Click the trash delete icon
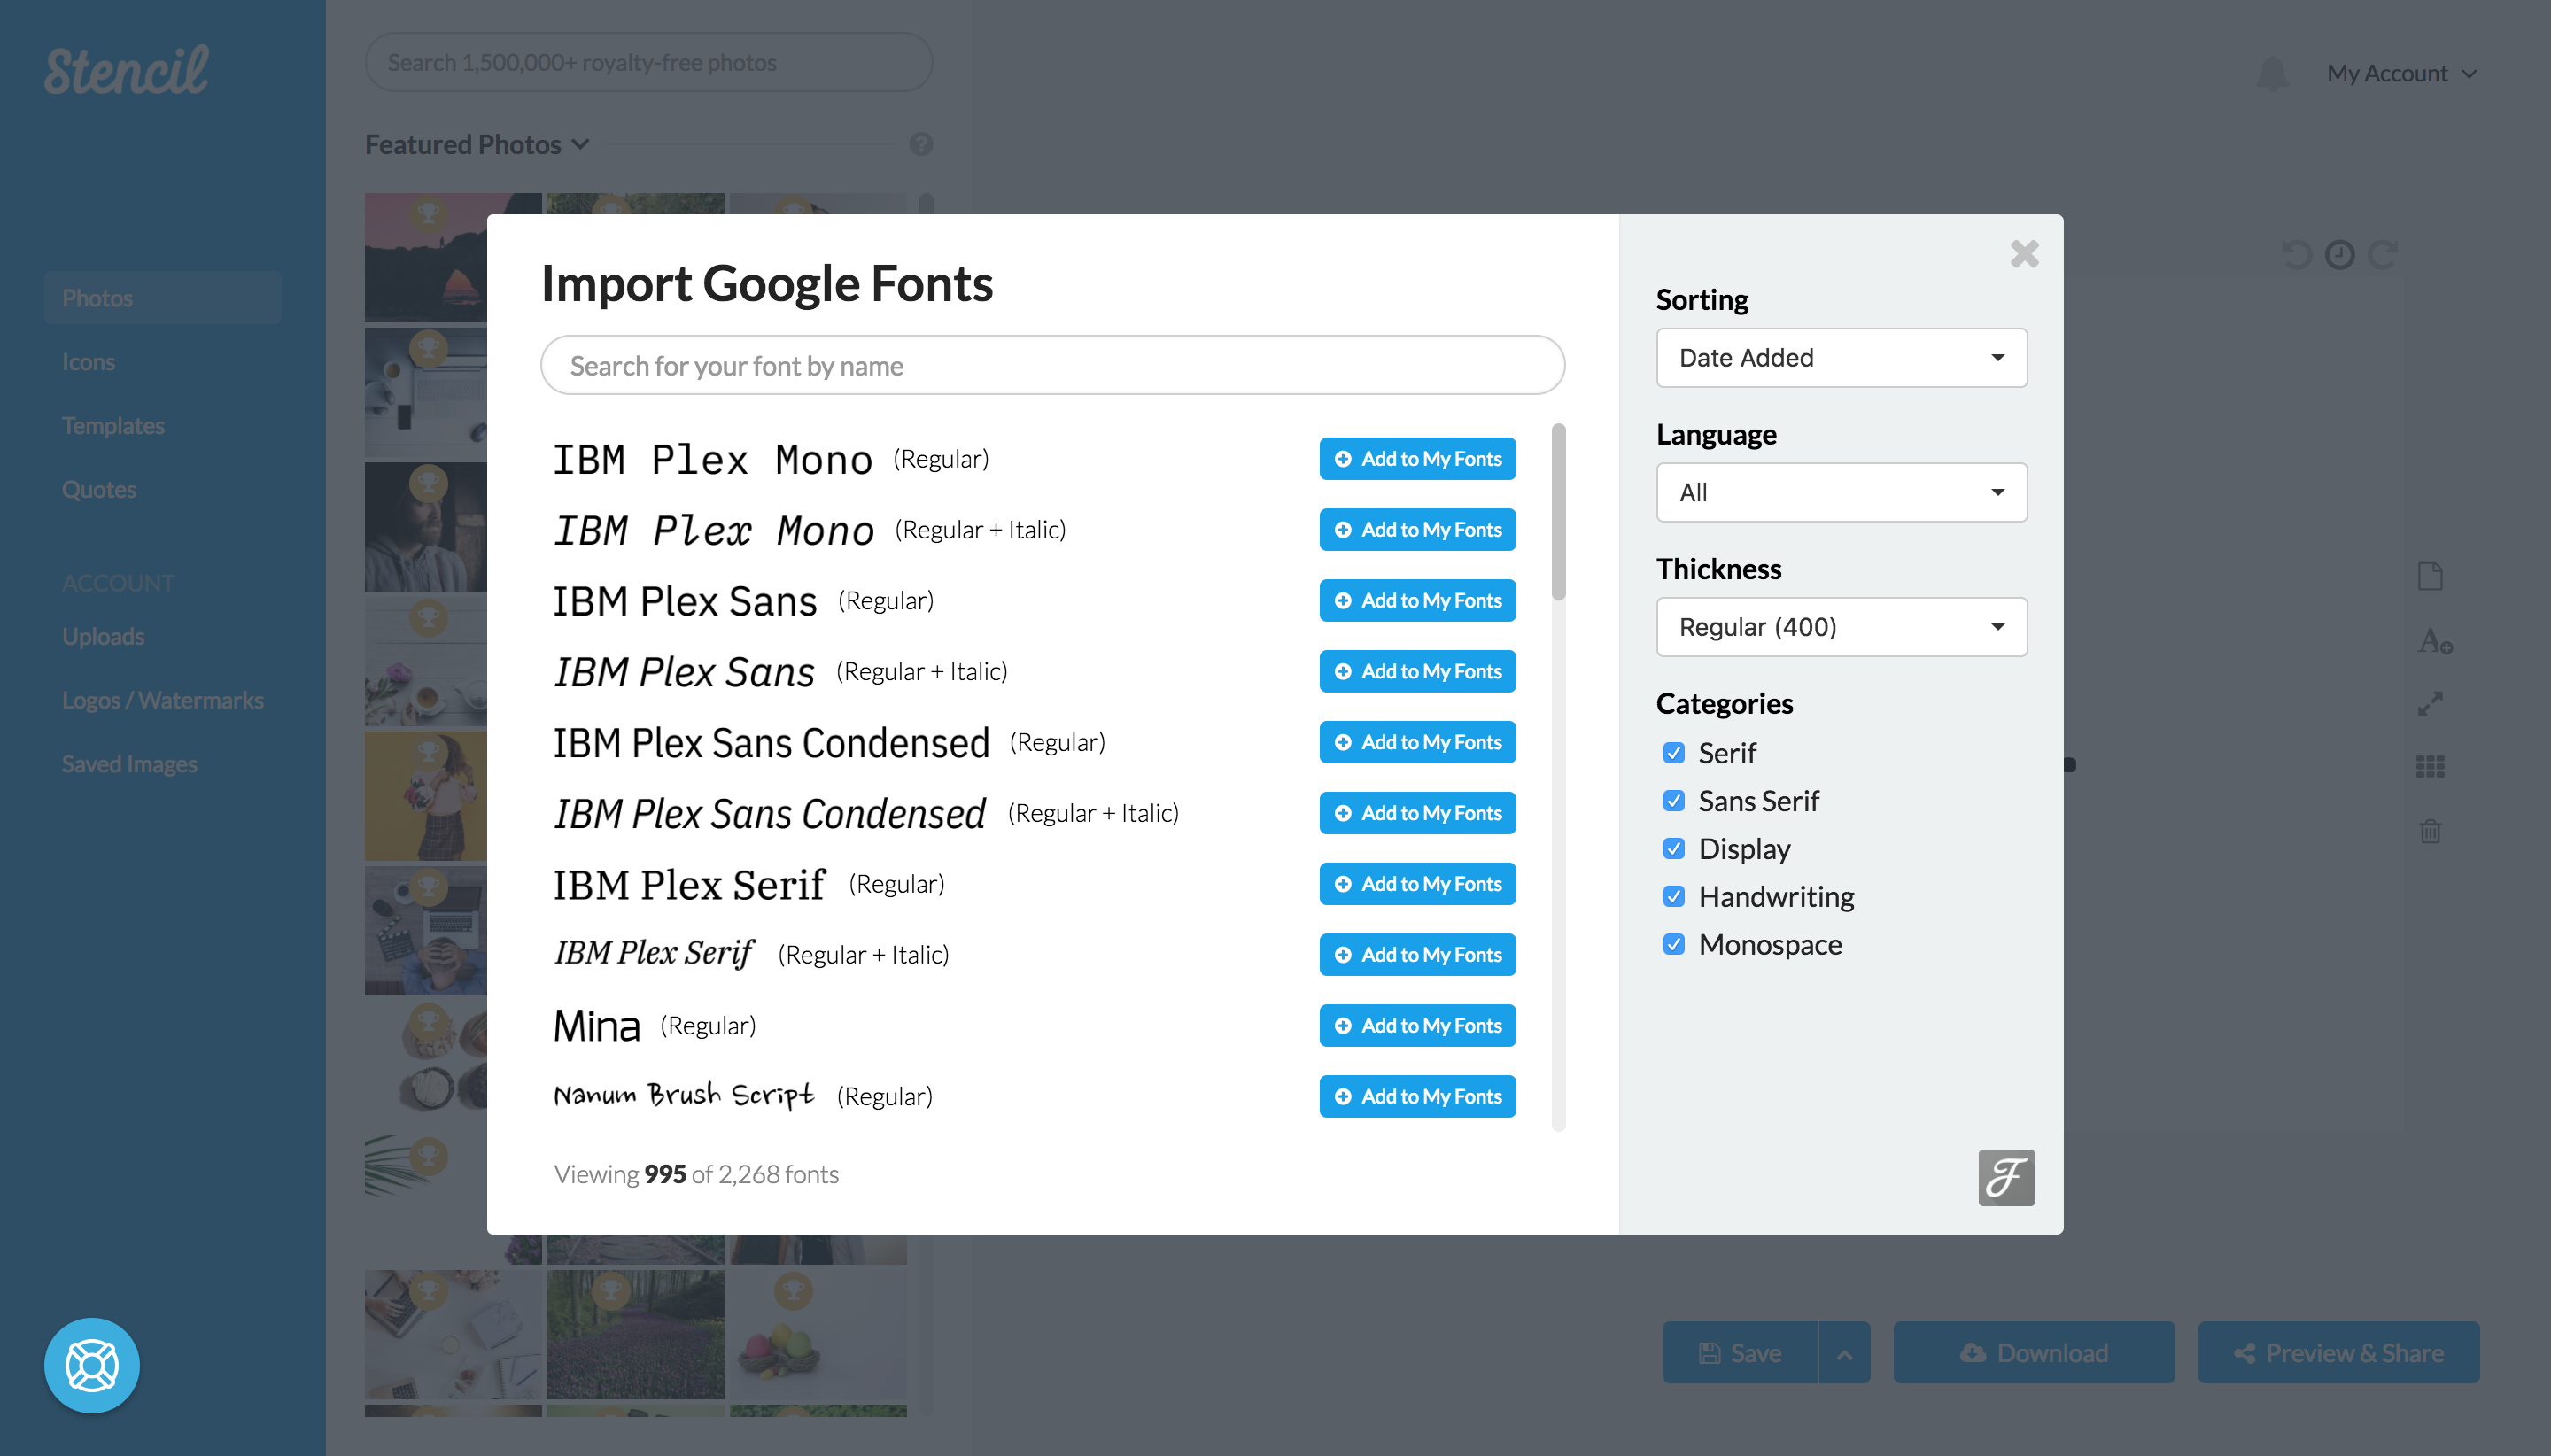The height and width of the screenshot is (1456, 2551). tap(2430, 831)
